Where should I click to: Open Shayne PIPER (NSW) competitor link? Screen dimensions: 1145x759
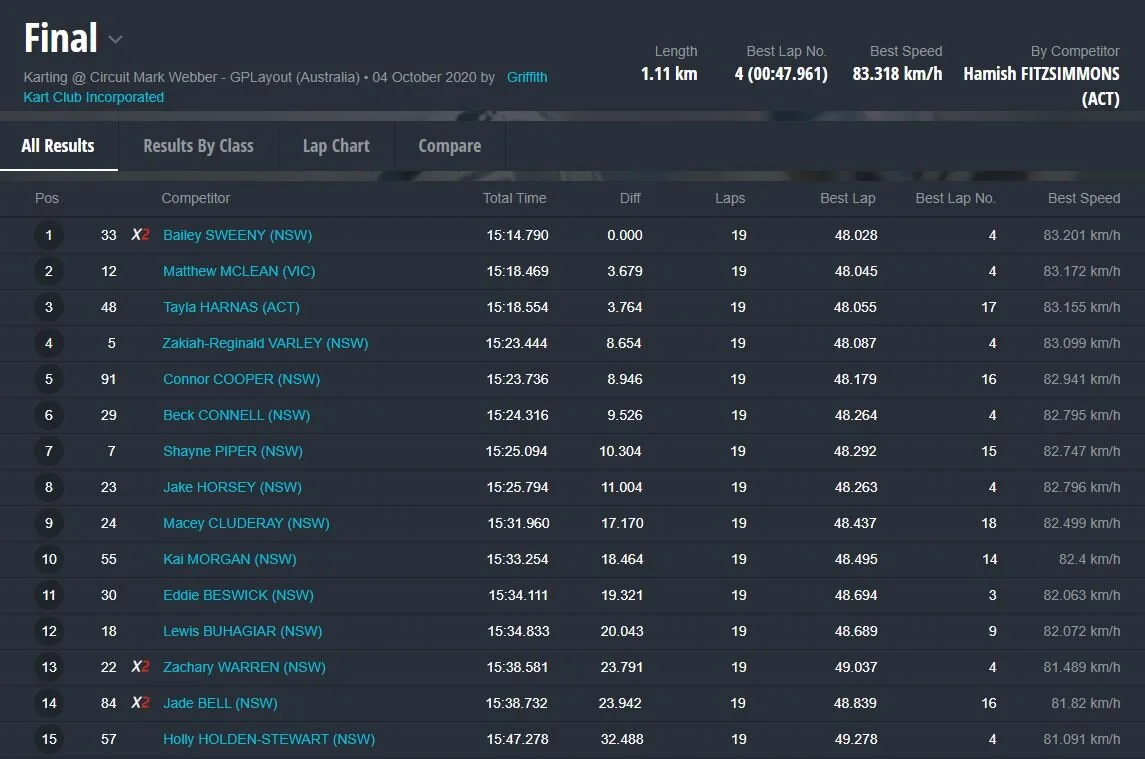pos(232,451)
